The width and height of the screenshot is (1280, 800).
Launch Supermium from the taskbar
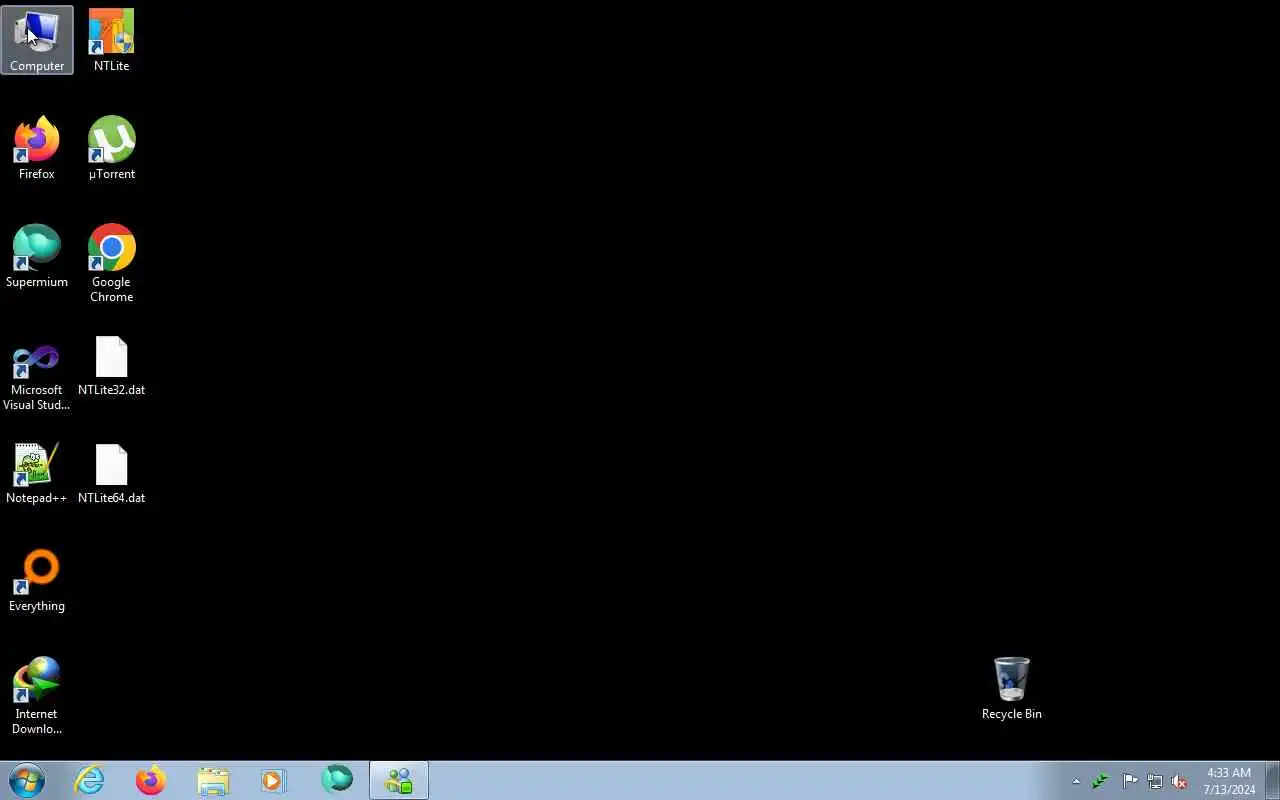(337, 780)
